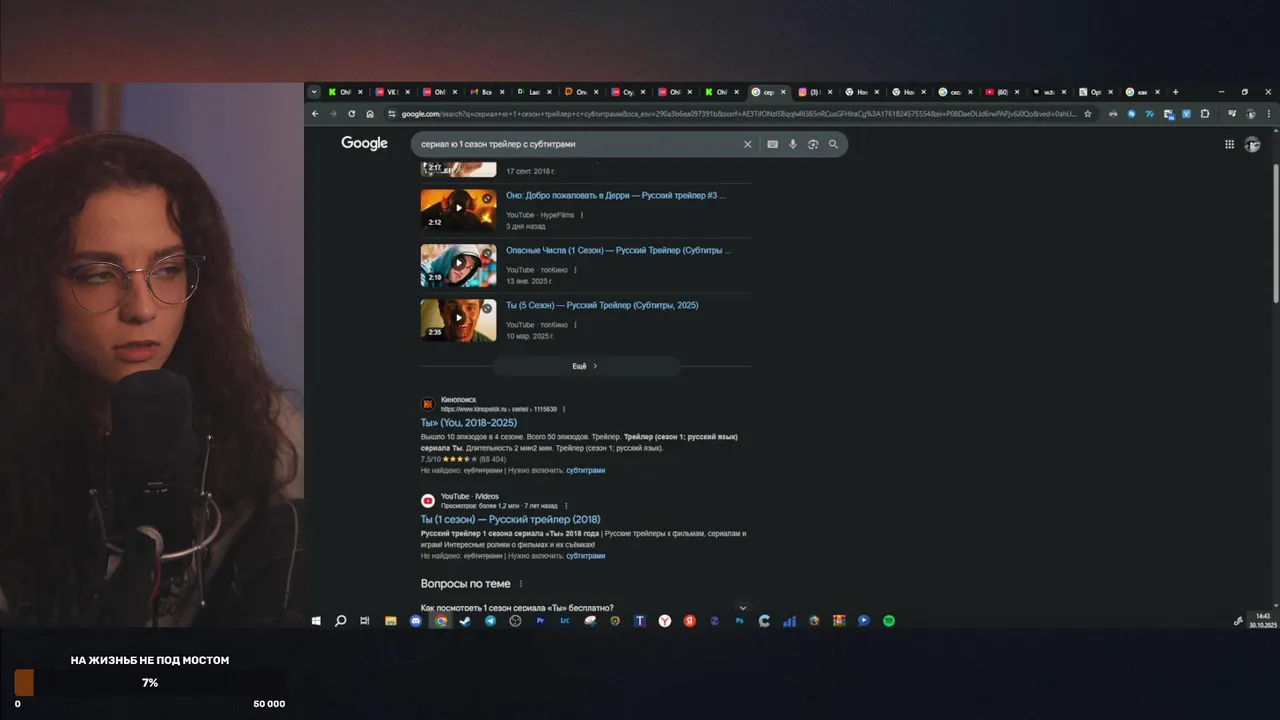Open options for HypeFilms video result
Viewport: 1280px width, 720px height.
(x=582, y=215)
